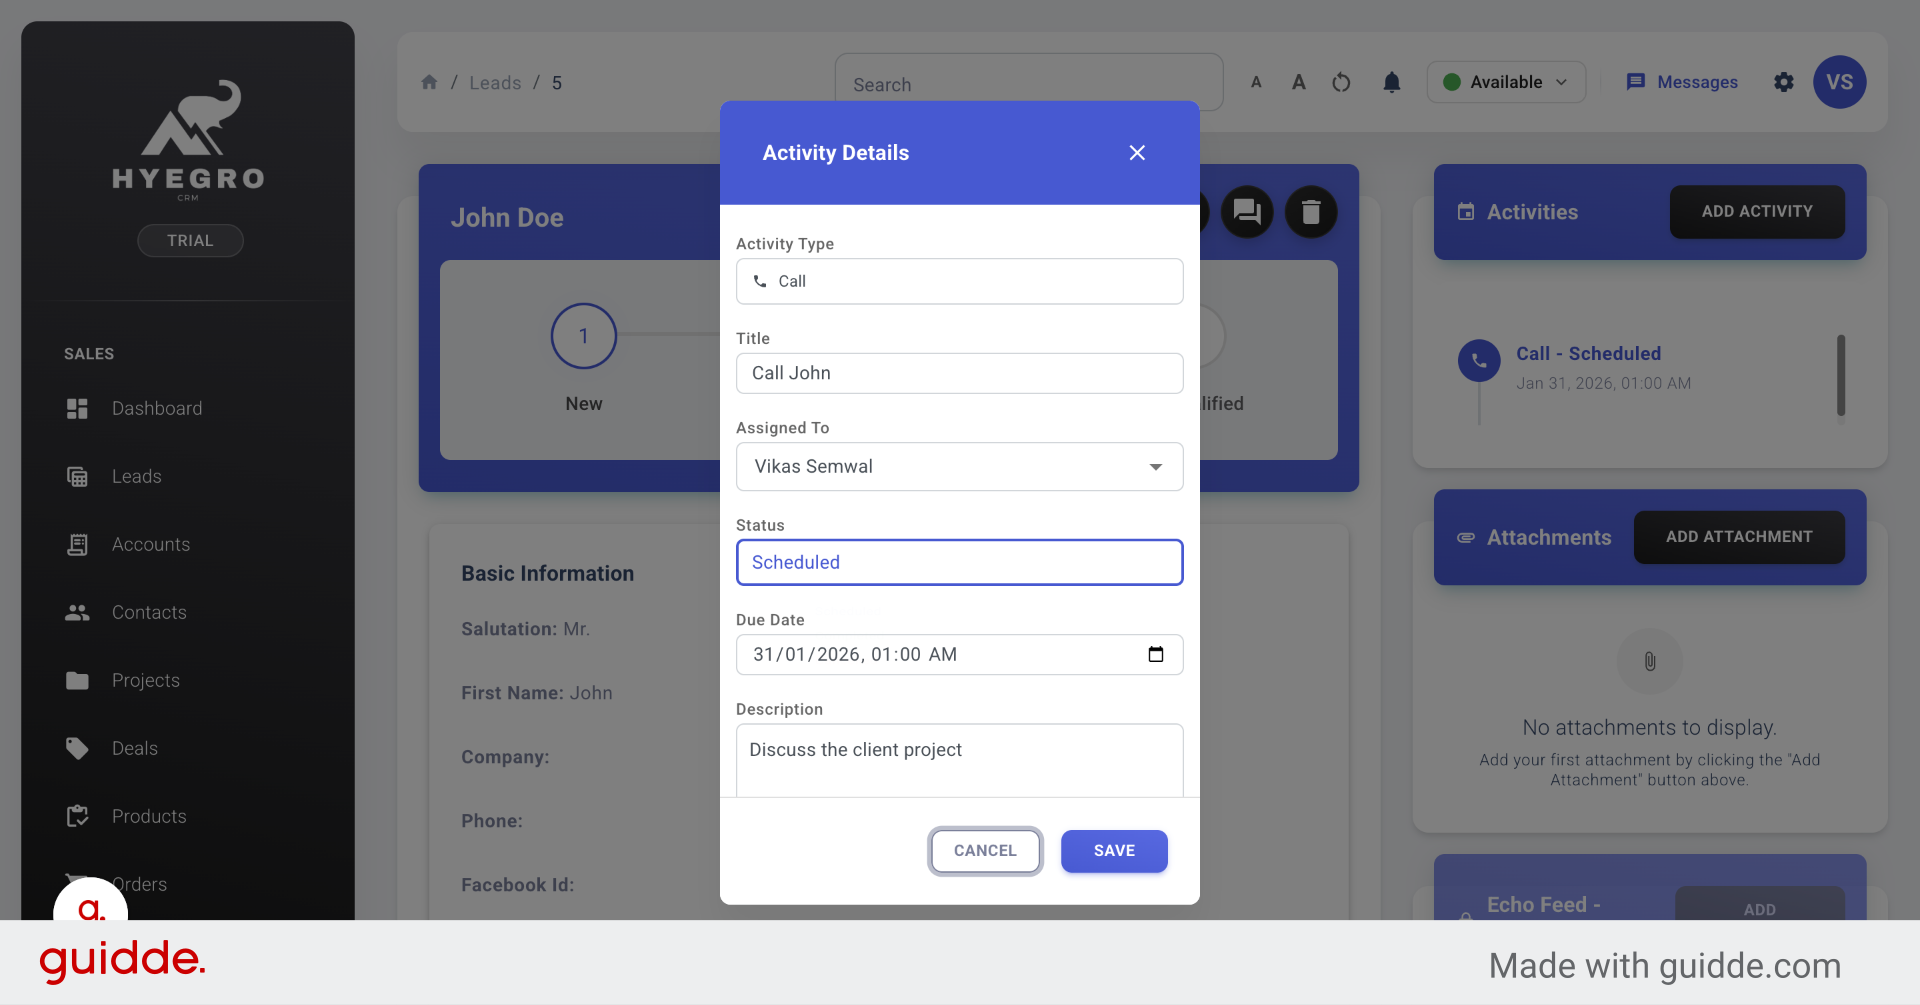Click the Save button

(1114, 851)
